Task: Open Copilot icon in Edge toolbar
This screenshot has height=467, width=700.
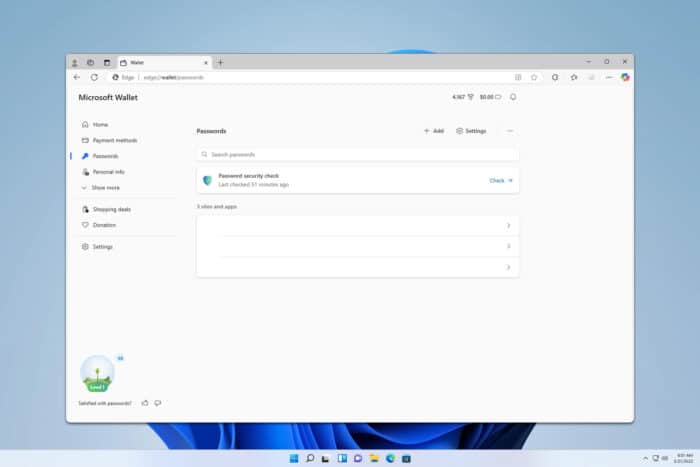Action: point(625,77)
